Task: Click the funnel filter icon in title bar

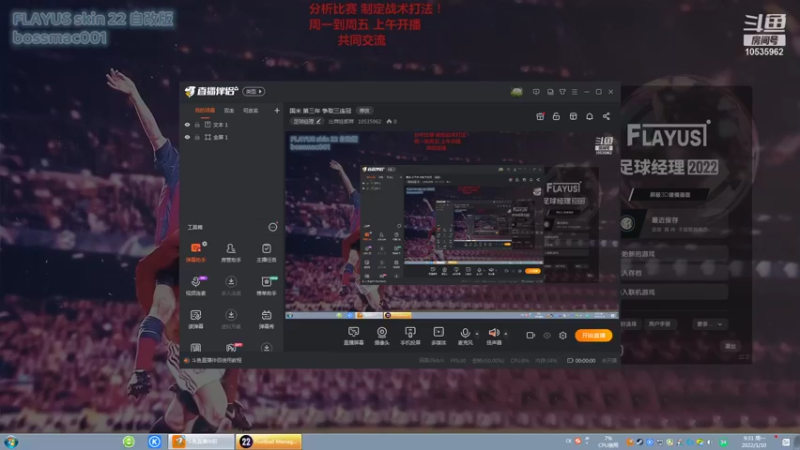Action: (562, 92)
